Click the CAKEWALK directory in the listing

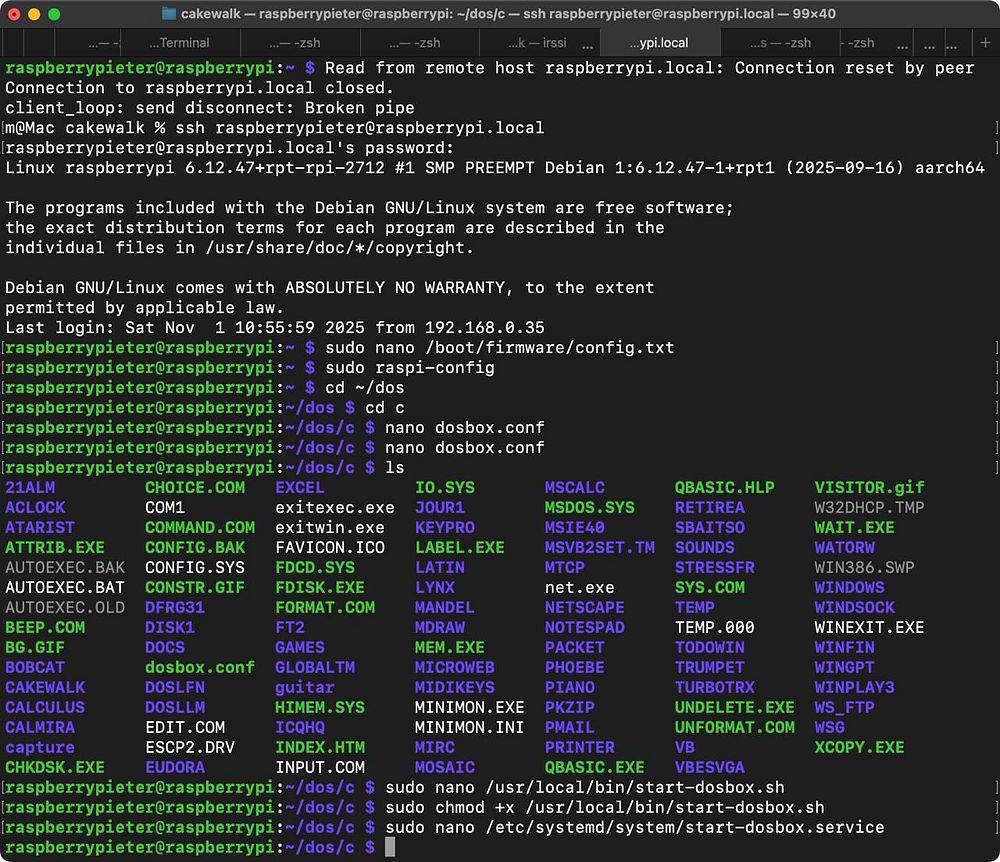point(45,687)
